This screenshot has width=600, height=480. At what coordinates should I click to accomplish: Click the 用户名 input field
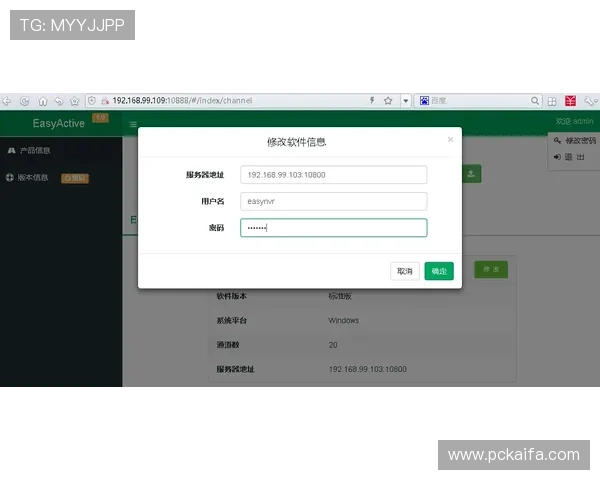[334, 201]
